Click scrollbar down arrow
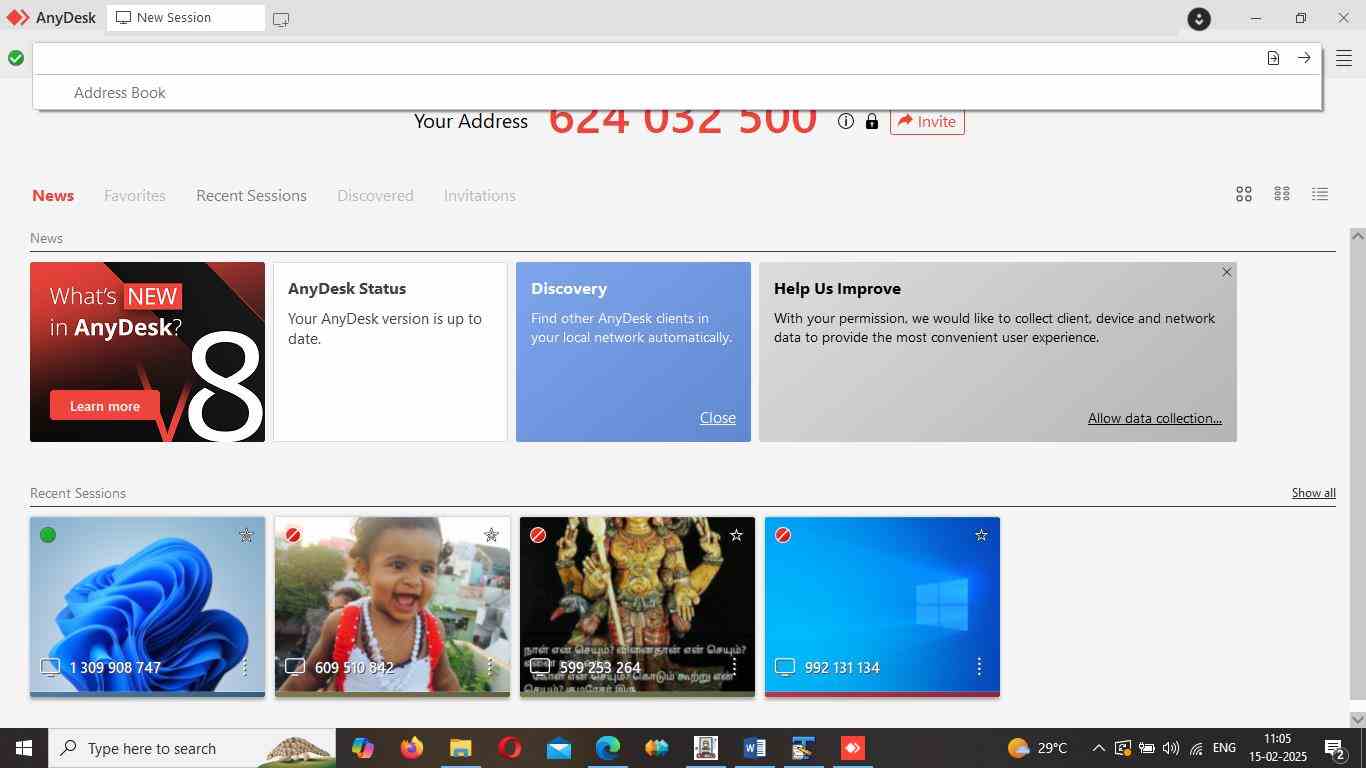Viewport: 1366px width, 768px height. click(1357, 719)
